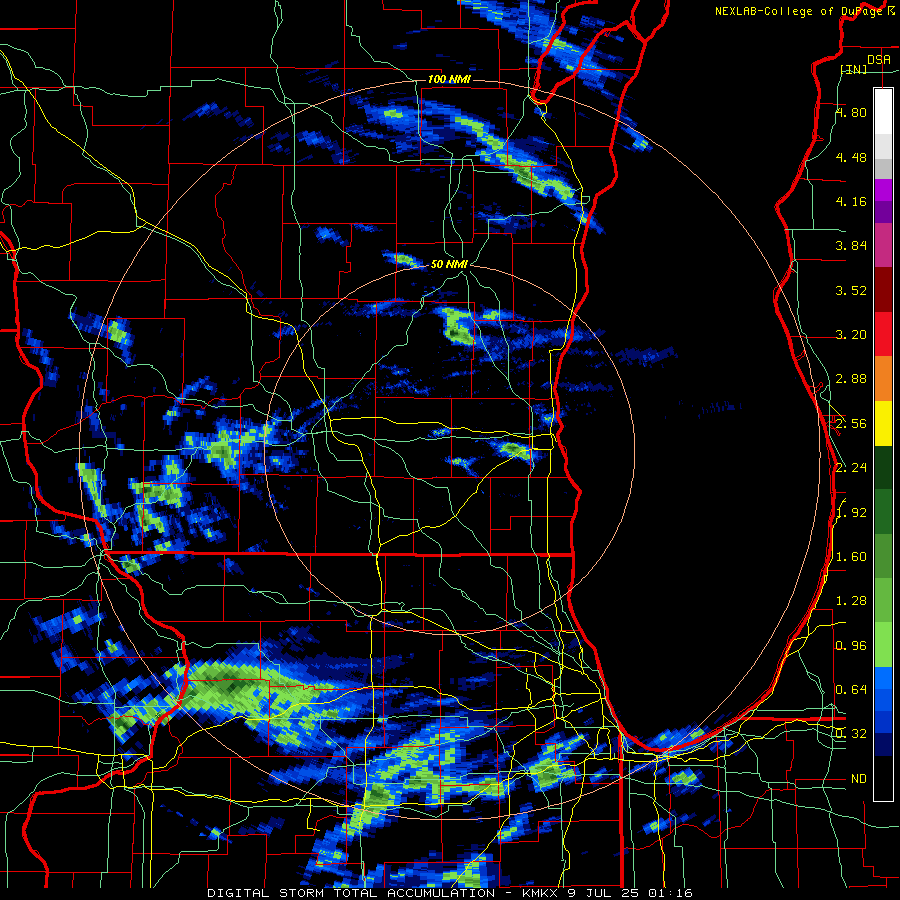
Task: Pick the orange swatch in the color legend
Action: pos(883,379)
